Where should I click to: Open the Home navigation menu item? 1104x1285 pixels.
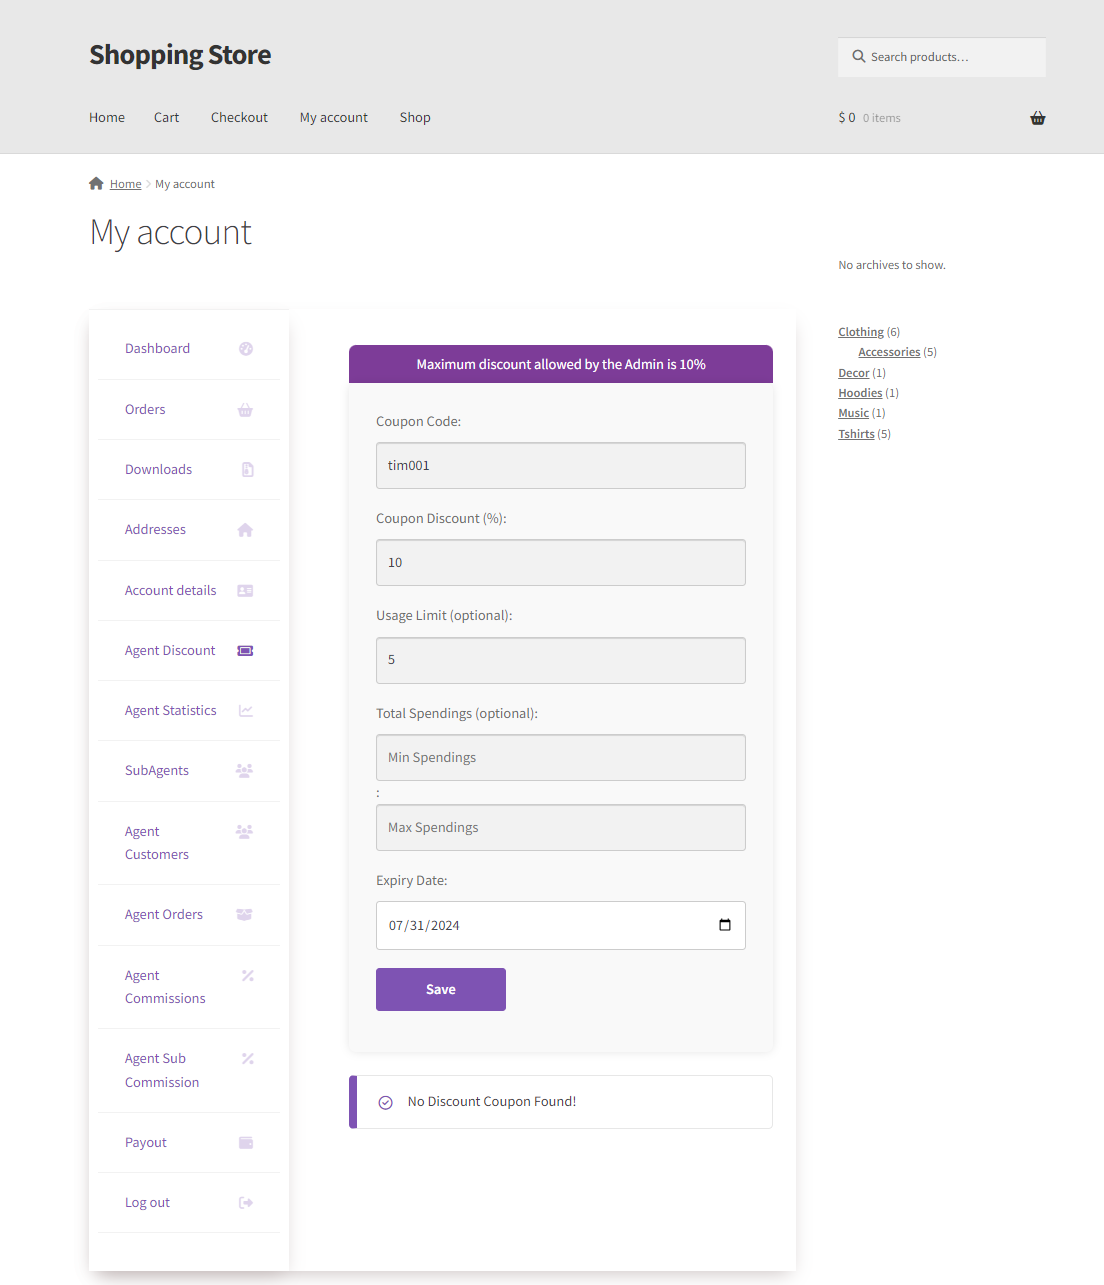(x=107, y=118)
